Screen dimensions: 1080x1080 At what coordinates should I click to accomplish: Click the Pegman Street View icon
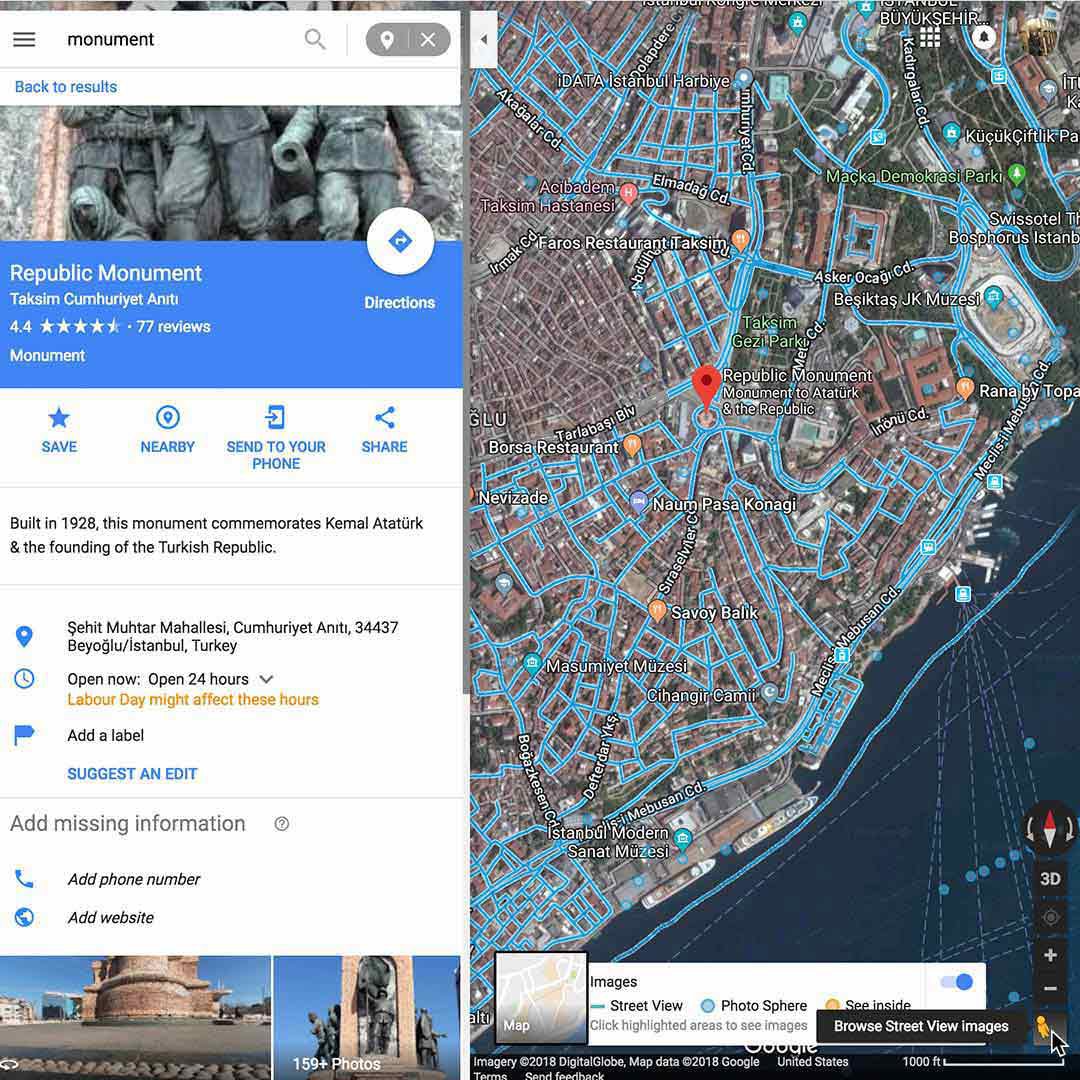(x=1043, y=1027)
